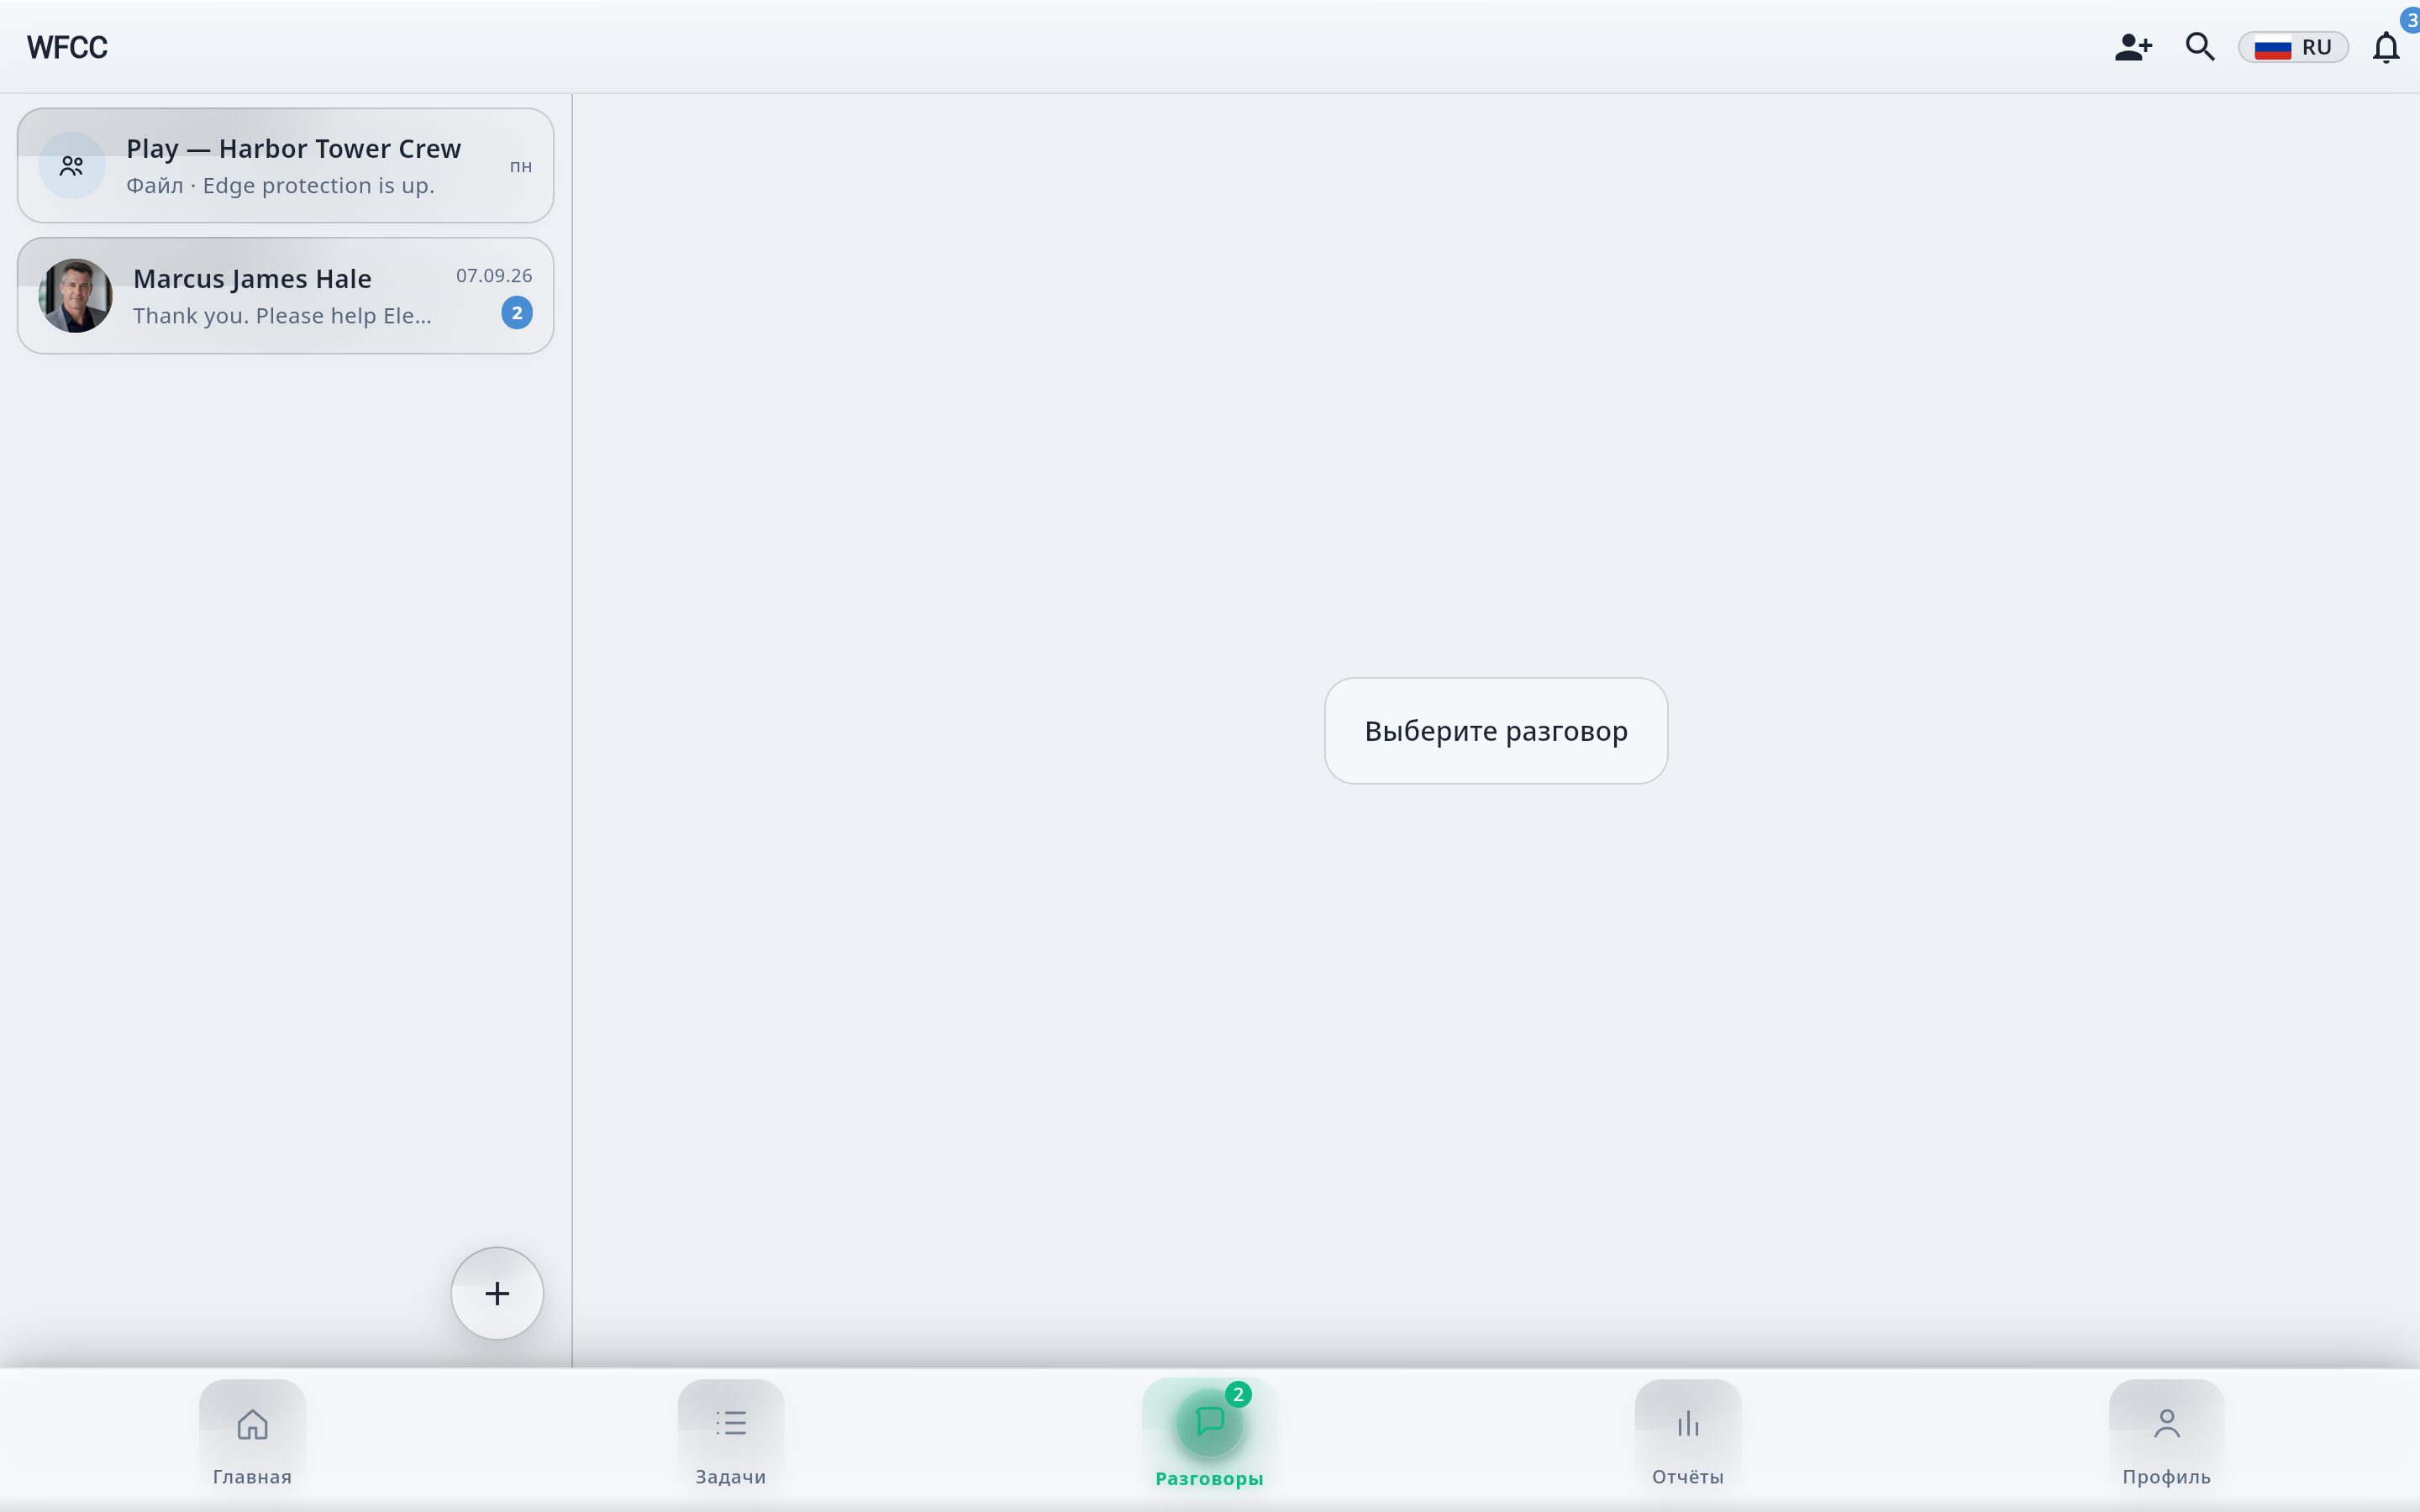The height and width of the screenshot is (1512, 2420).
Task: Open the notifications bell
Action: 2386,47
